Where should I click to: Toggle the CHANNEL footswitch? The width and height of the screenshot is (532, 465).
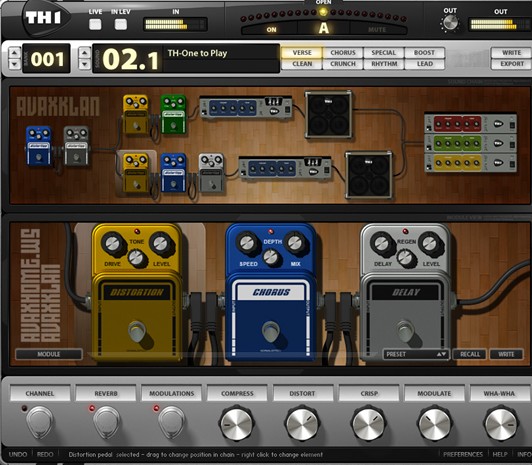point(40,423)
